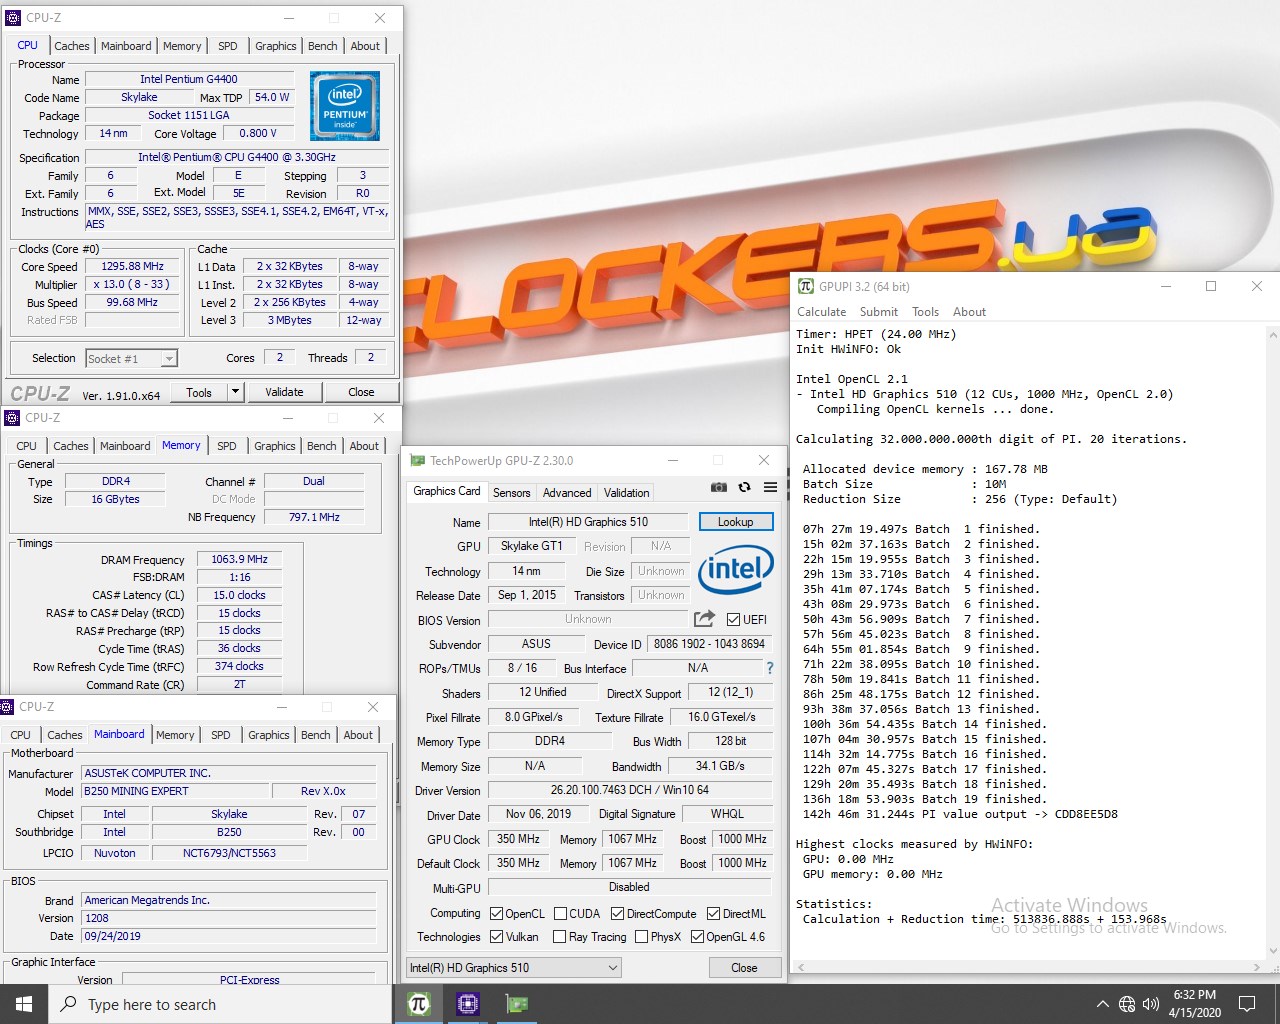This screenshot has height=1024, width=1280.
Task: Toggle the DirectCompute checkbox
Action: pyautogui.click(x=618, y=913)
